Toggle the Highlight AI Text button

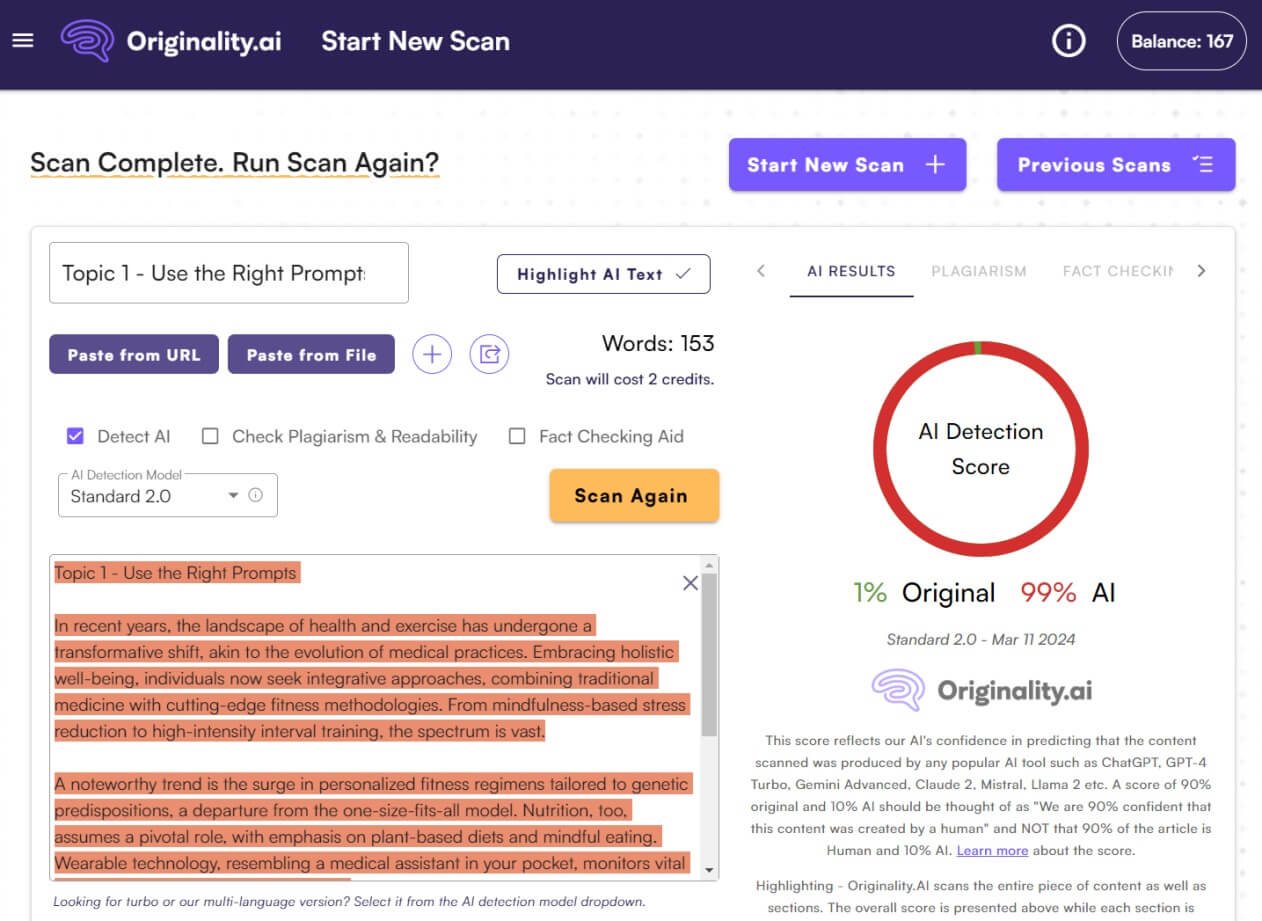point(603,274)
